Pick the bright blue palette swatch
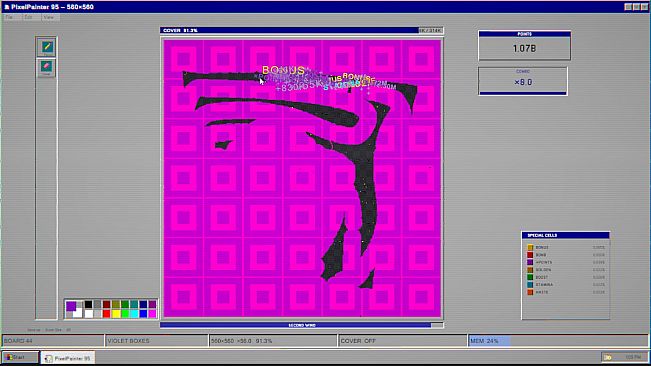This screenshot has height=366, width=651. [143, 314]
